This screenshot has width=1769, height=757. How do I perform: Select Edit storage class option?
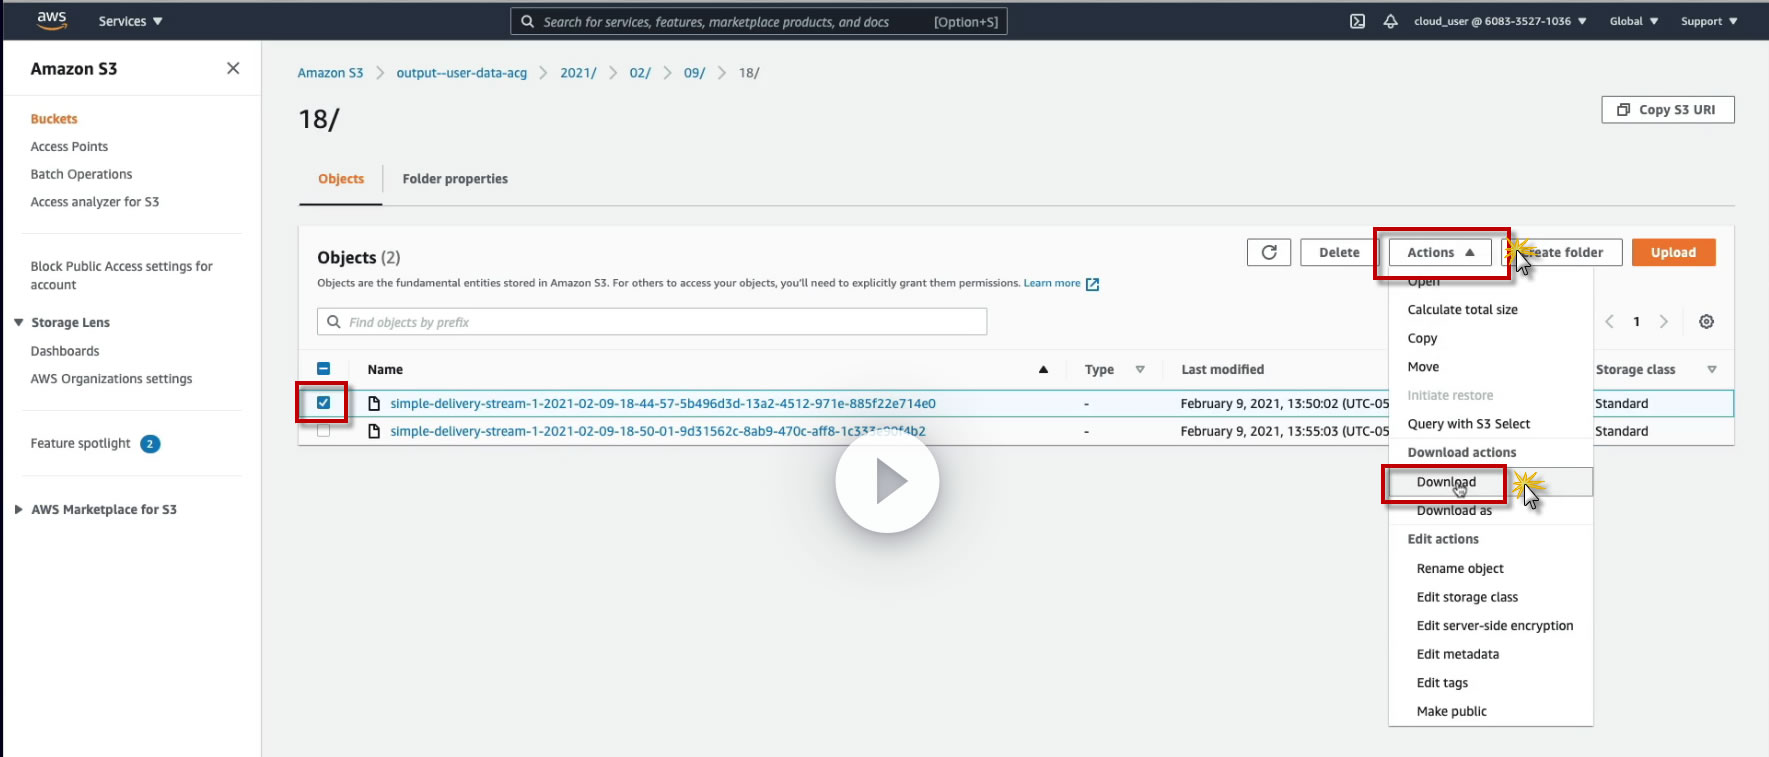pyautogui.click(x=1467, y=597)
